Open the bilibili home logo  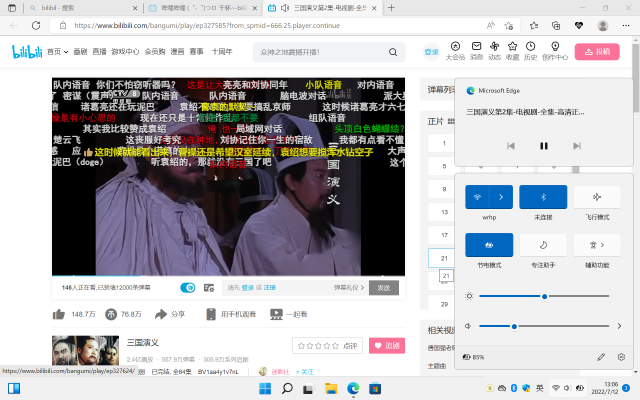click(x=27, y=51)
